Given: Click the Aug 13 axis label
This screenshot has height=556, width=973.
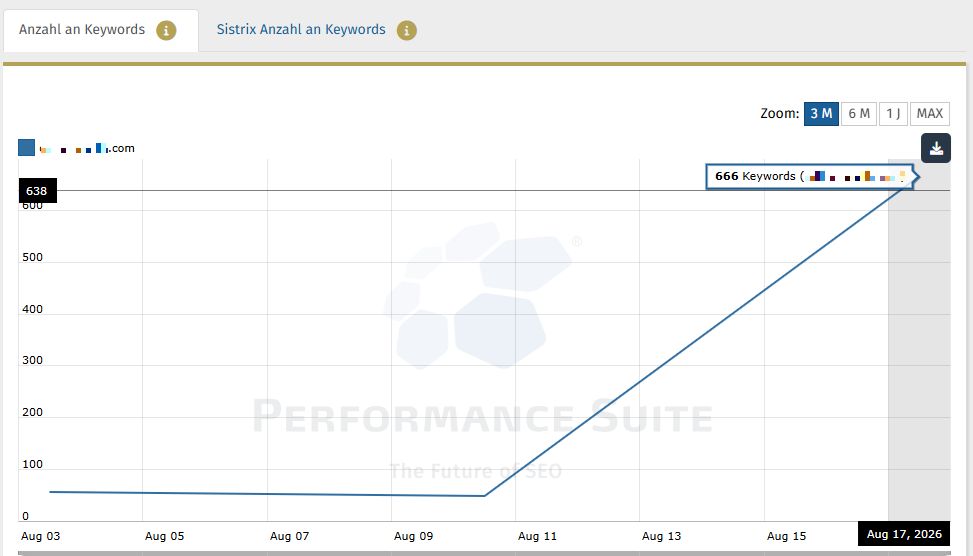Looking at the screenshot, I should 661,536.
